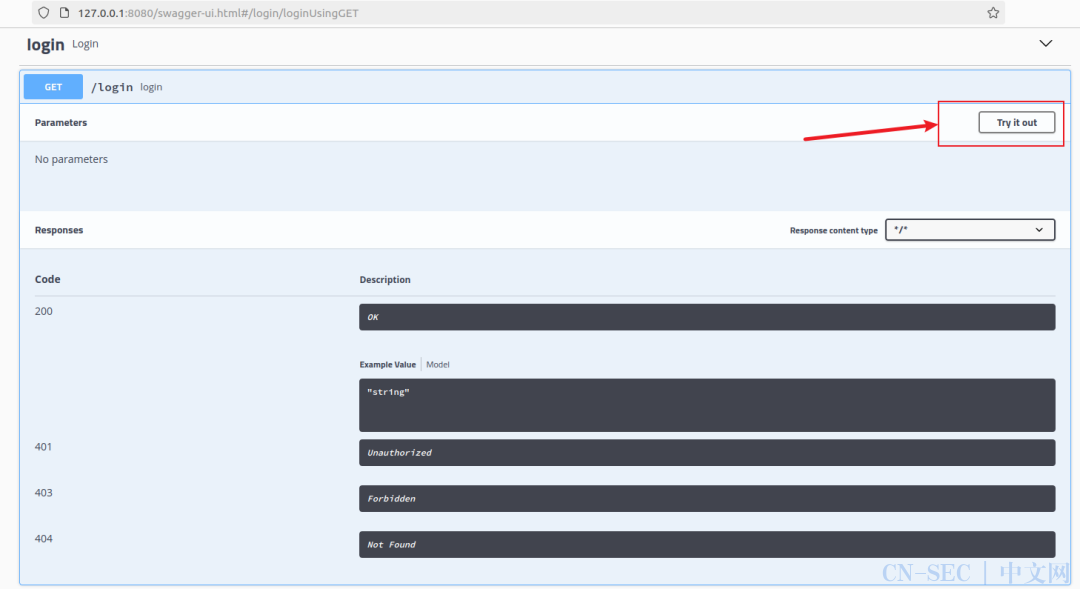
Task: Click the Forbidden description box
Action: pos(707,498)
